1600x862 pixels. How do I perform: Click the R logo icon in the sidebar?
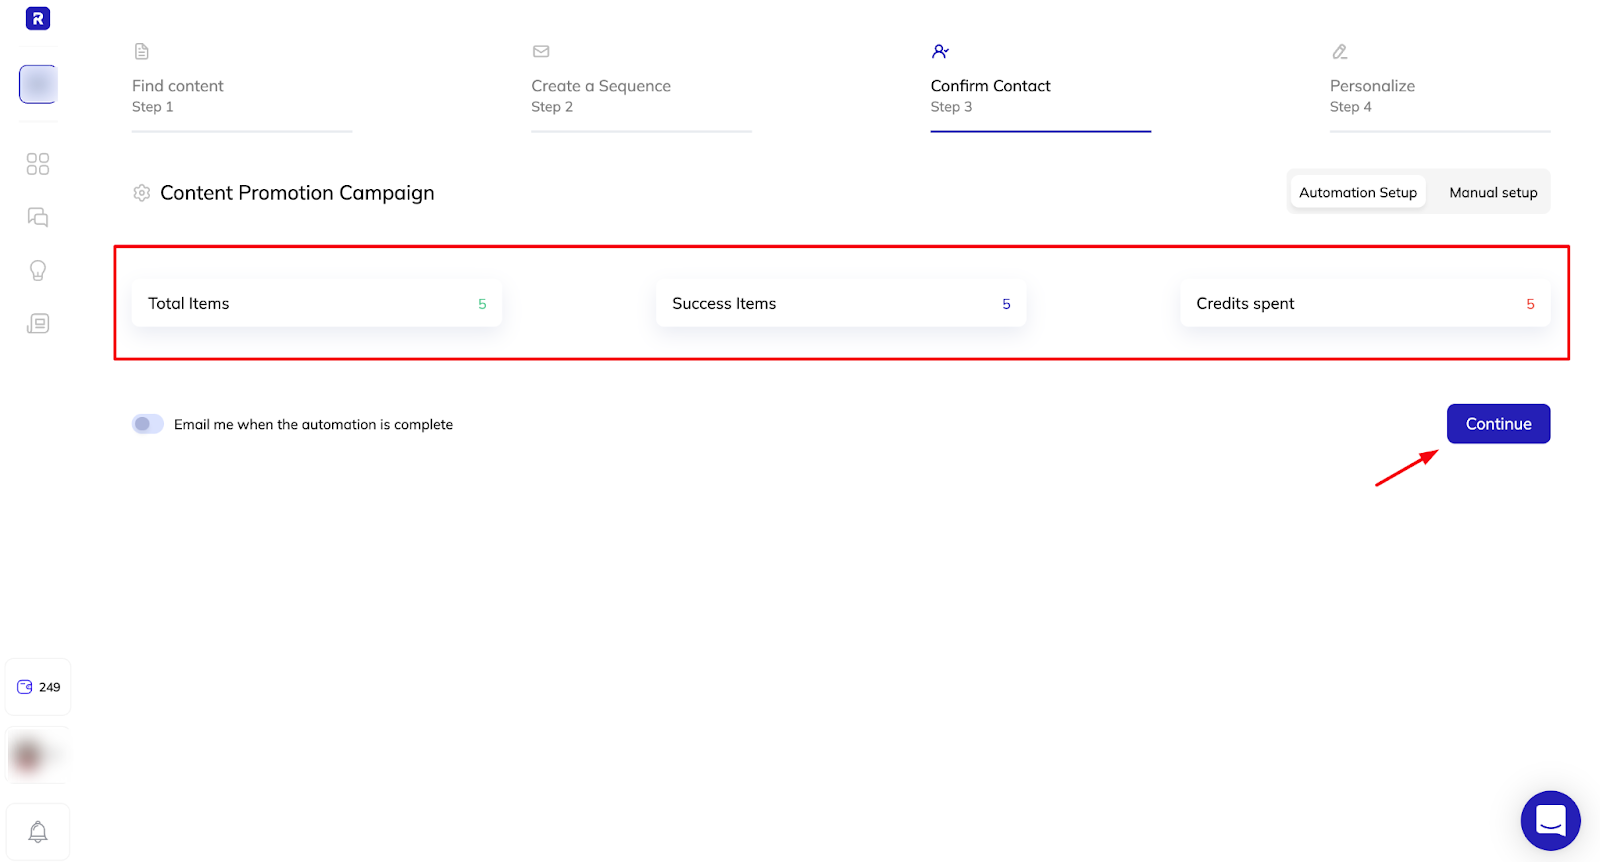tap(38, 18)
